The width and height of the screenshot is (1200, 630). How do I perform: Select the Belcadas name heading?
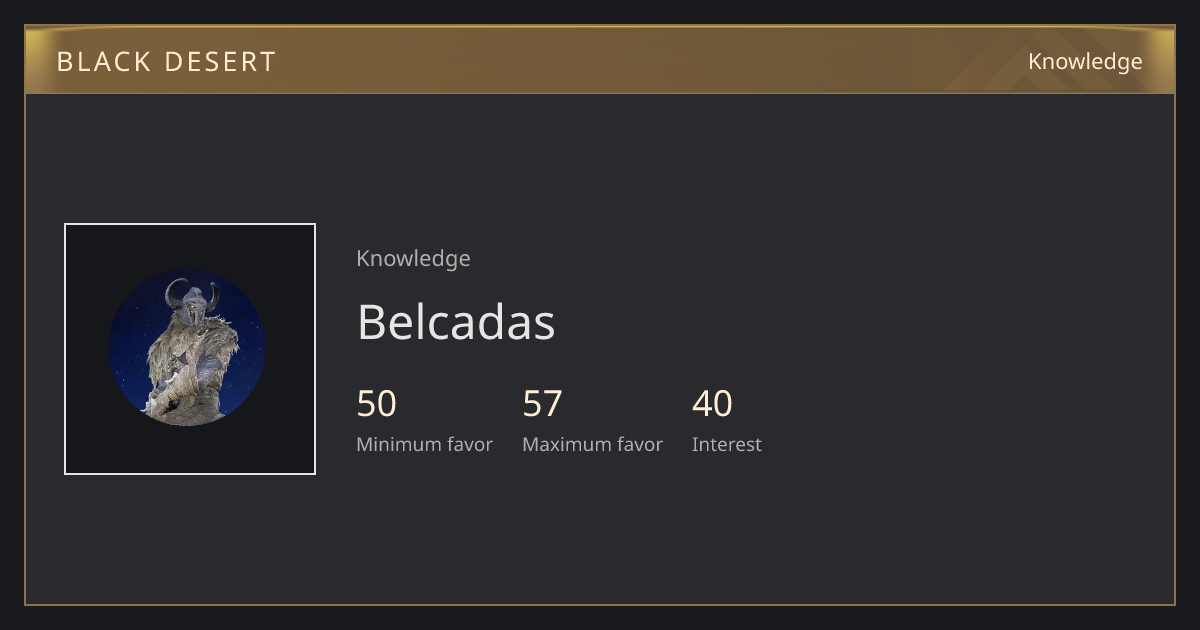456,322
